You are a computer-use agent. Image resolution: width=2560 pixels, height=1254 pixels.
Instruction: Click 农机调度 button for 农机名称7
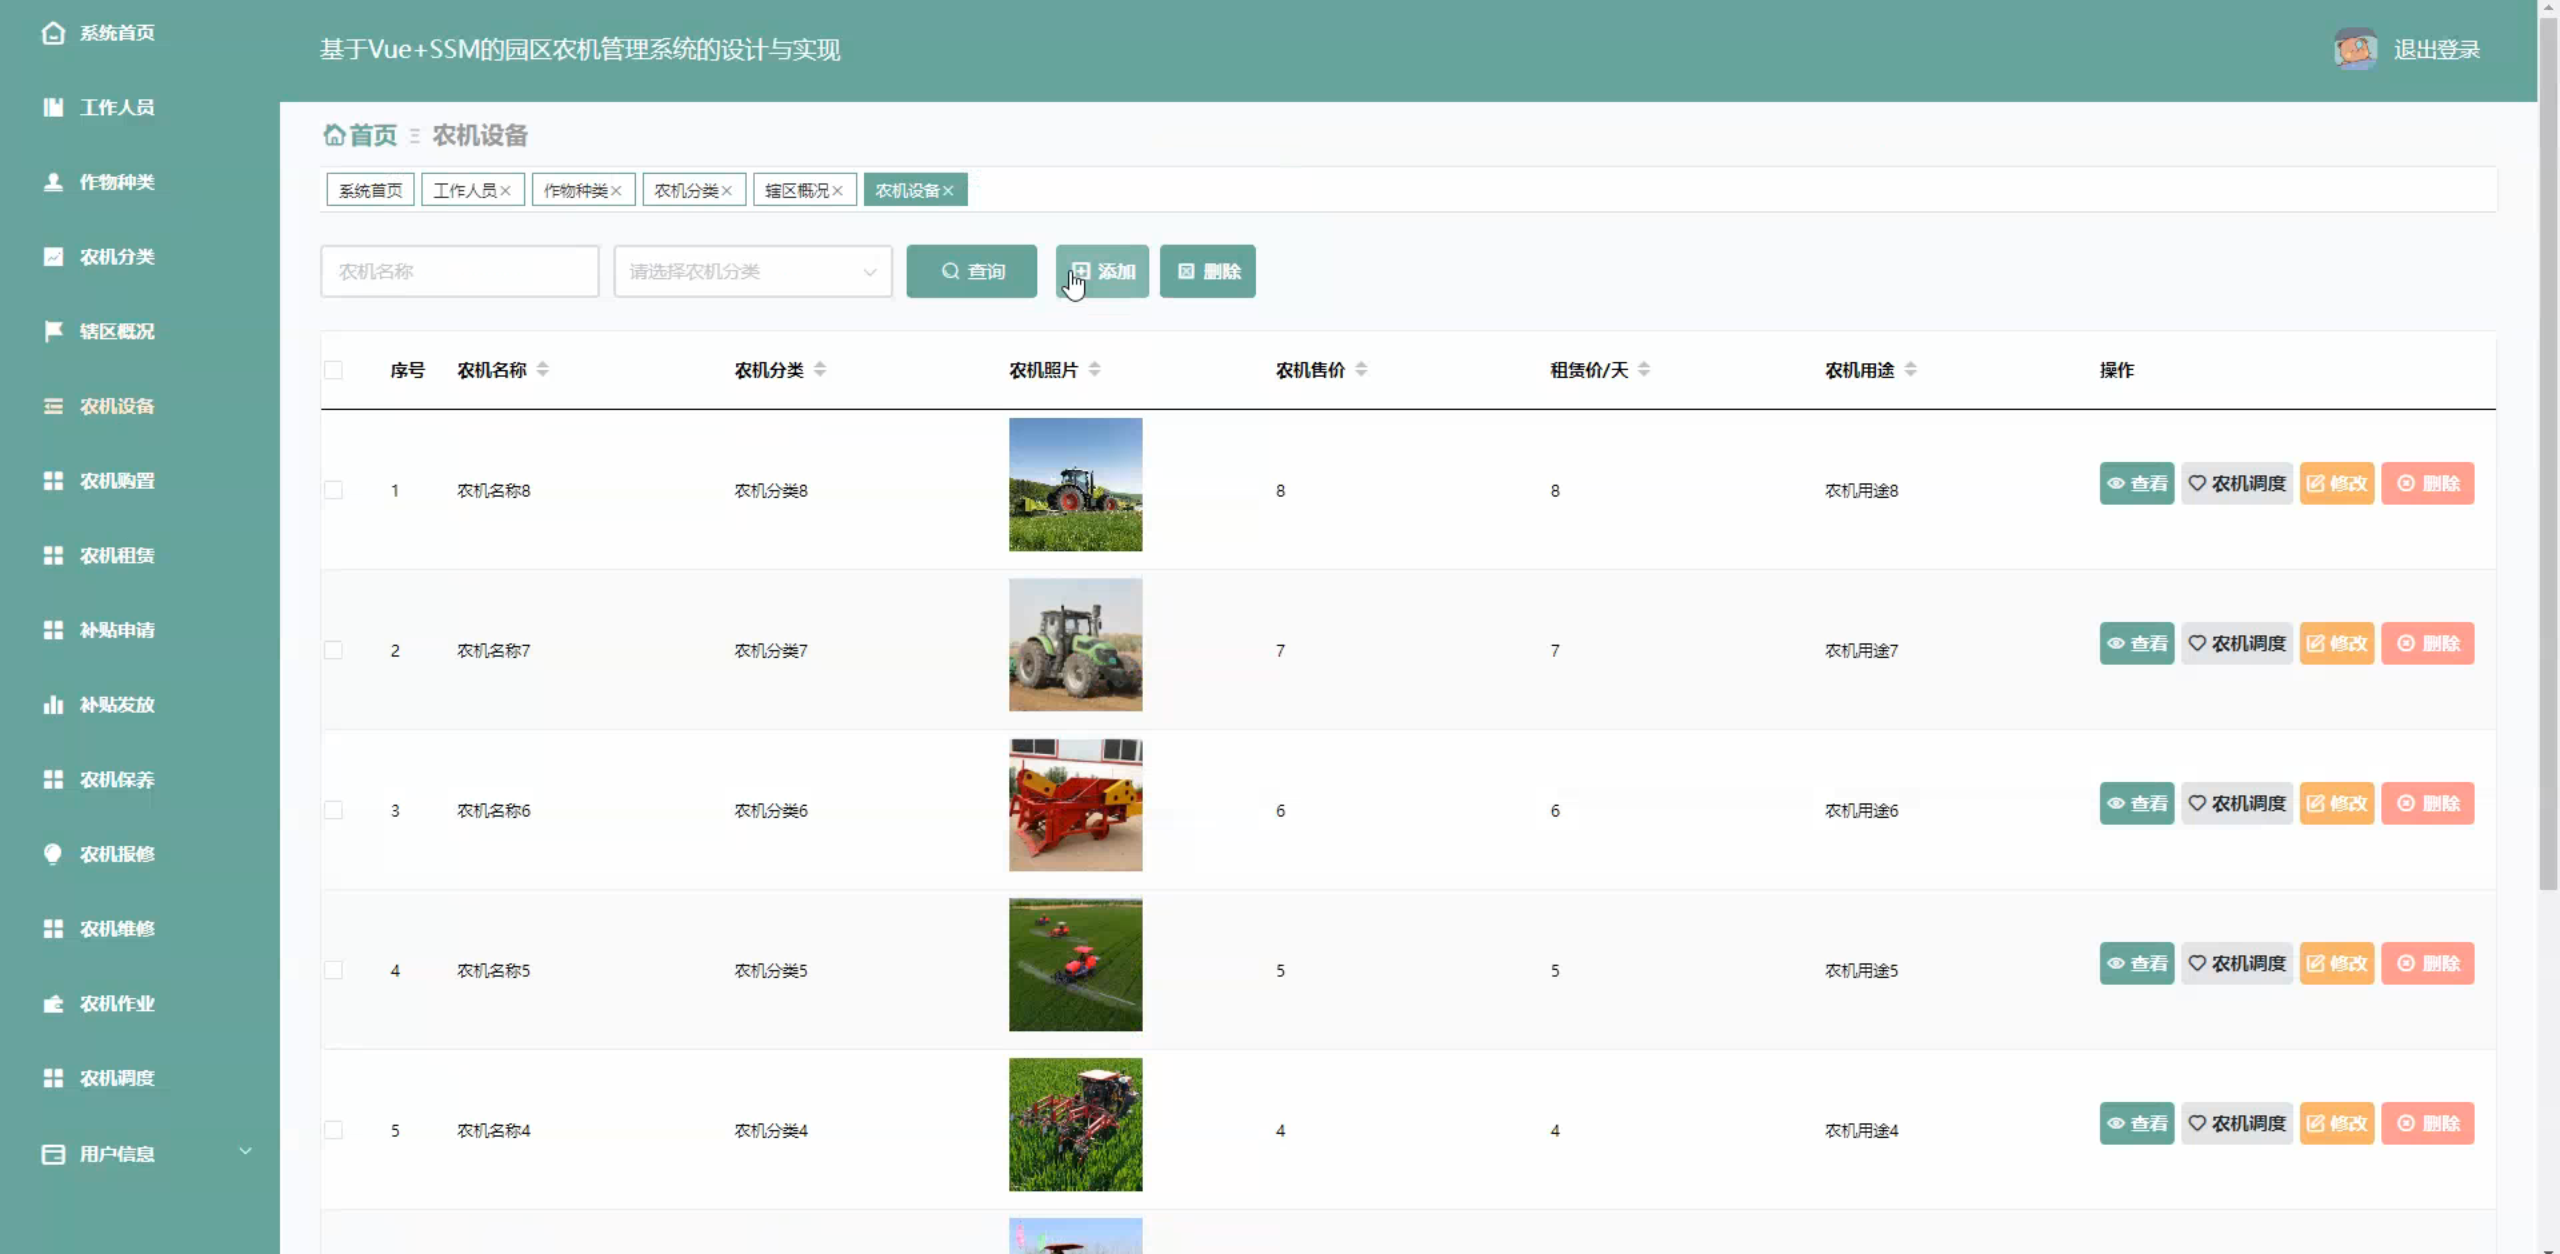tap(2237, 643)
